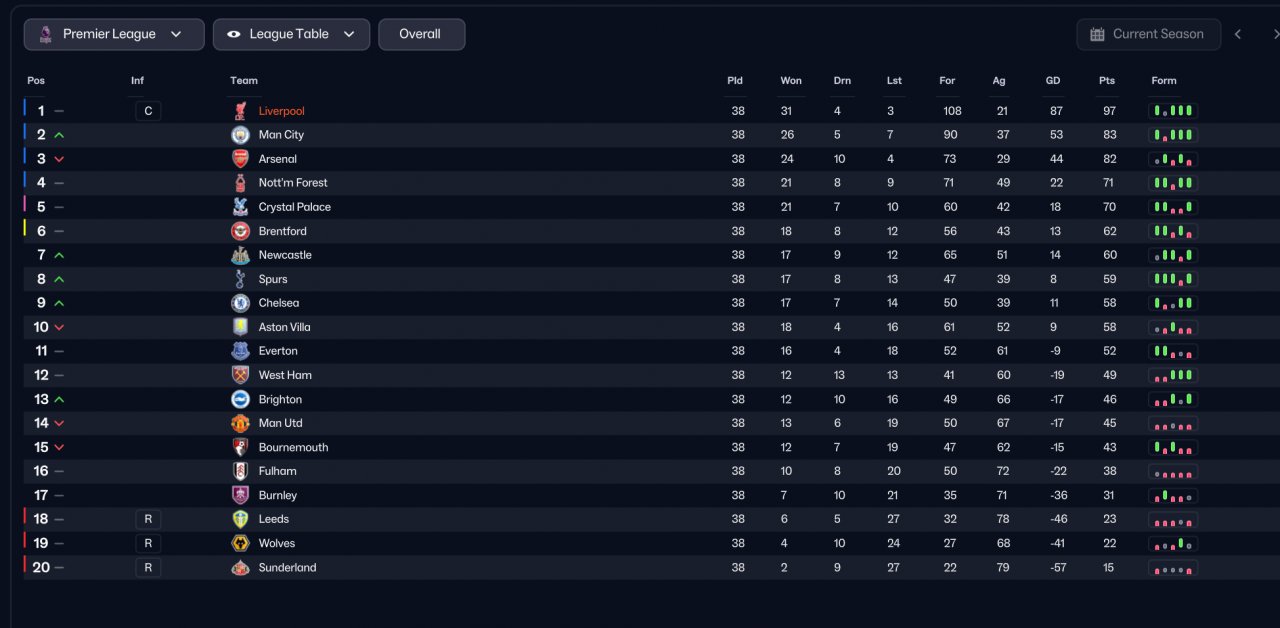Click the Spurs club crest
This screenshot has height=628, width=1280.
pyautogui.click(x=240, y=279)
